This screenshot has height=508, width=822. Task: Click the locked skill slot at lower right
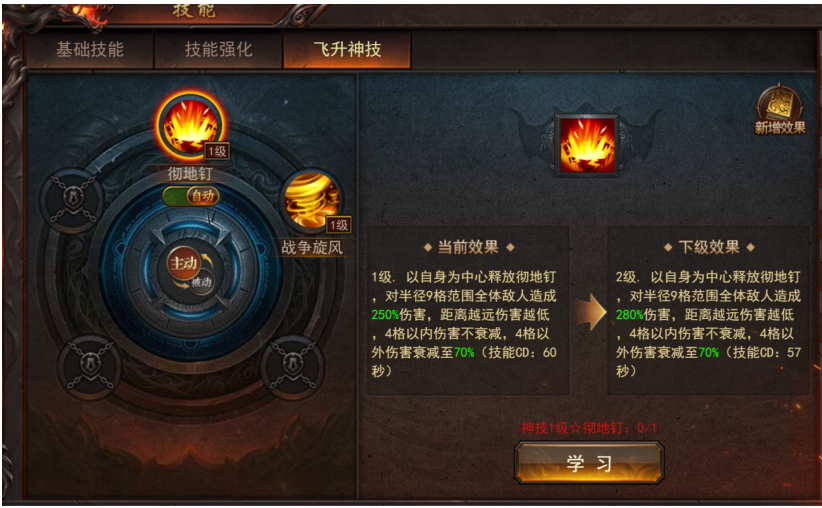click(293, 364)
